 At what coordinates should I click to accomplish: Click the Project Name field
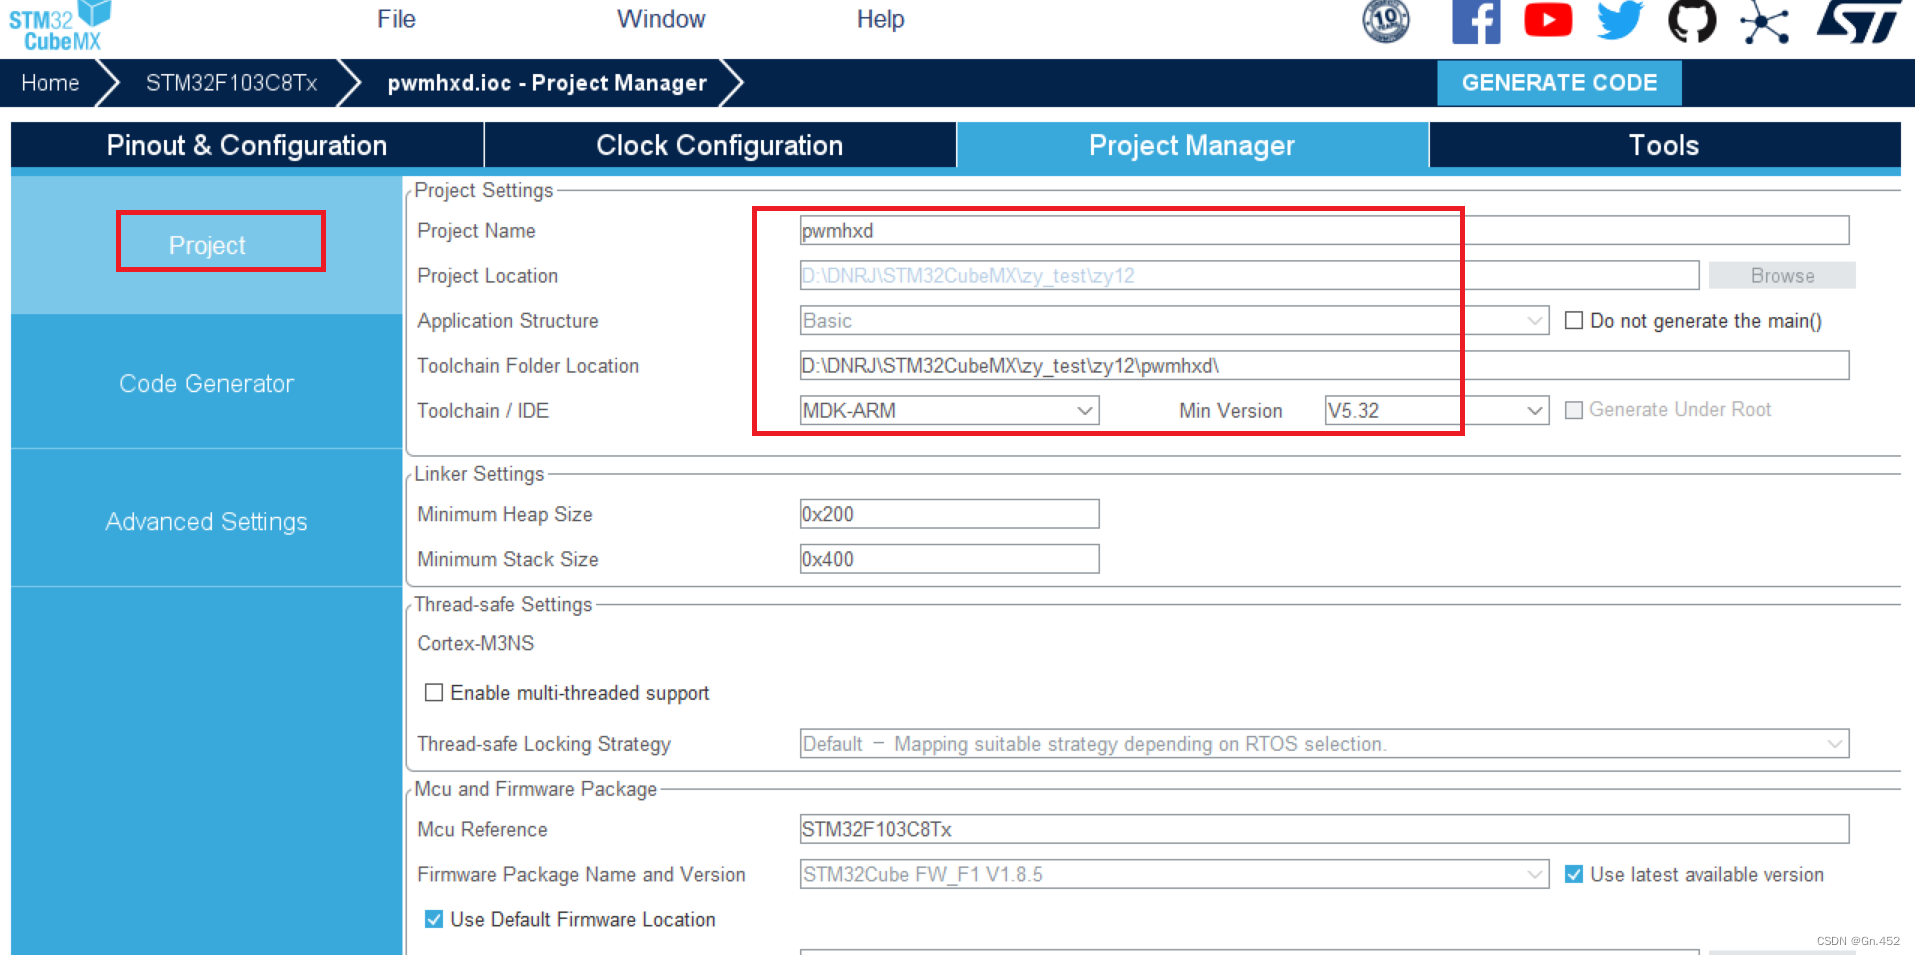click(x=1324, y=230)
